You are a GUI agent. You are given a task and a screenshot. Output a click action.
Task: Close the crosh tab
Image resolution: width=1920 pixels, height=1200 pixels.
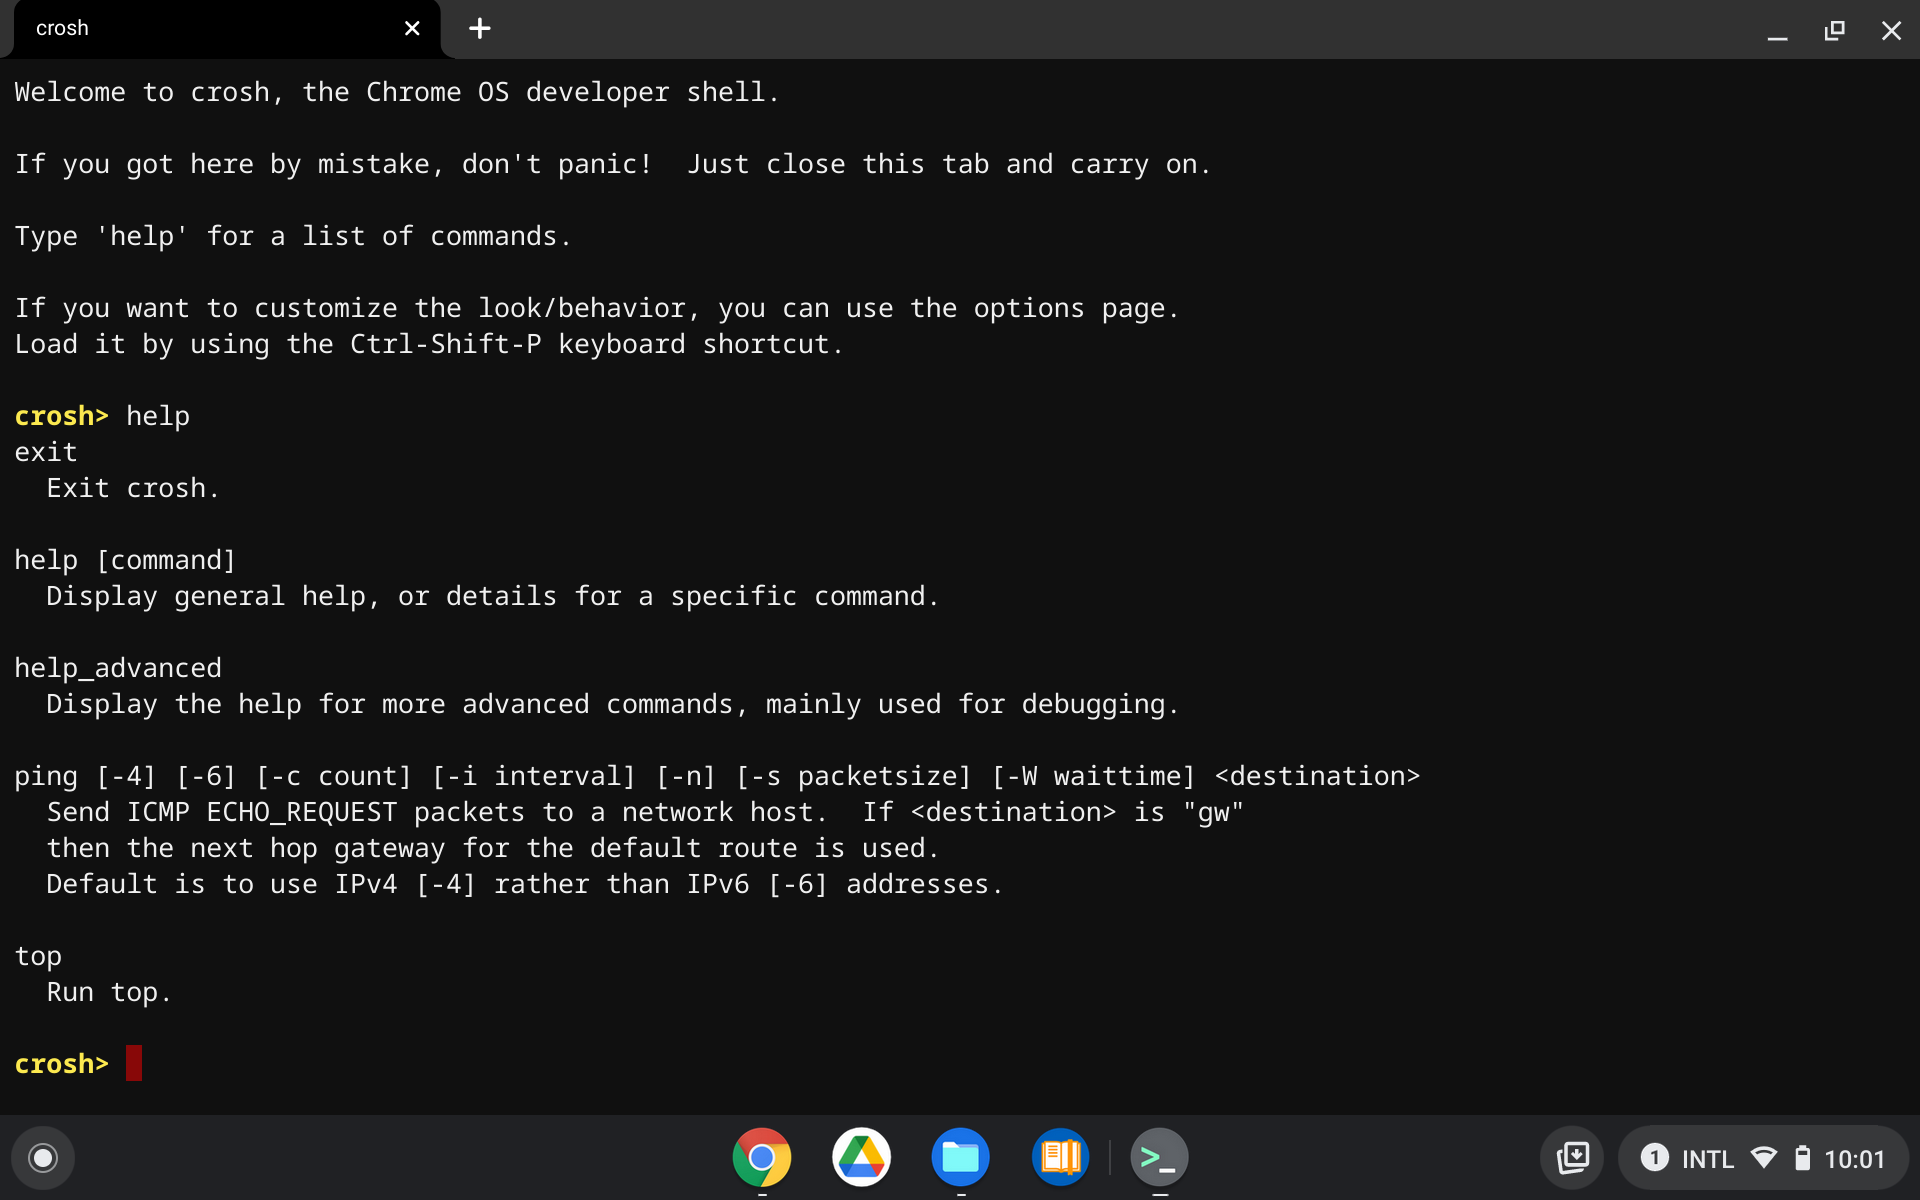412,29
